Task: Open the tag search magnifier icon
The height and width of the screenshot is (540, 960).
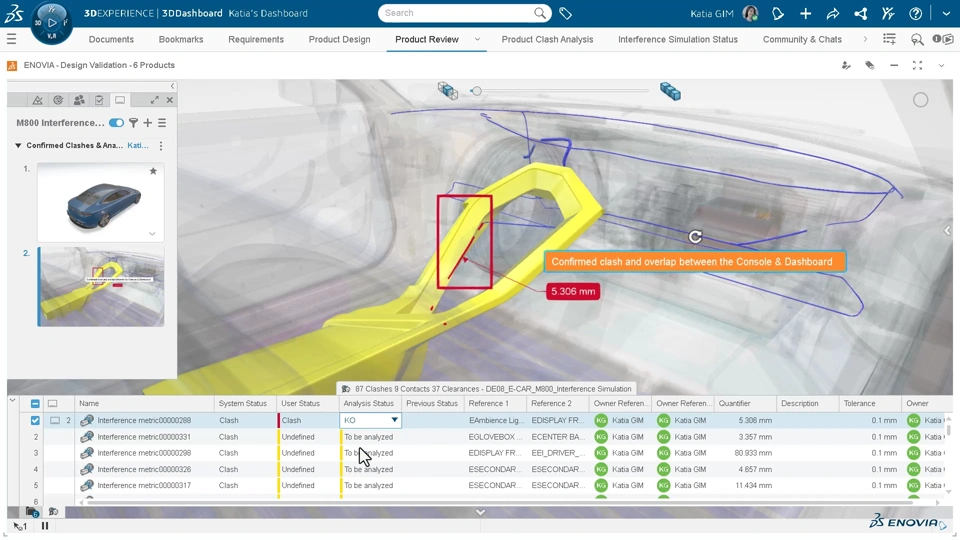Action: [917, 40]
